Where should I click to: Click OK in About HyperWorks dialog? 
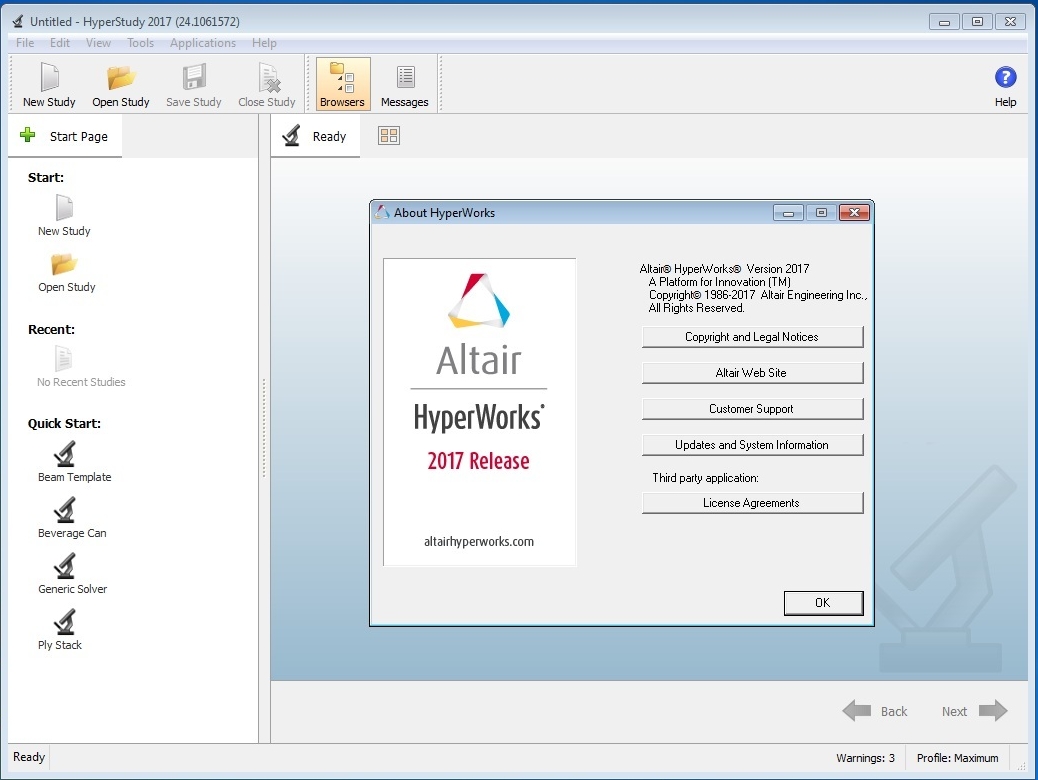[823, 603]
